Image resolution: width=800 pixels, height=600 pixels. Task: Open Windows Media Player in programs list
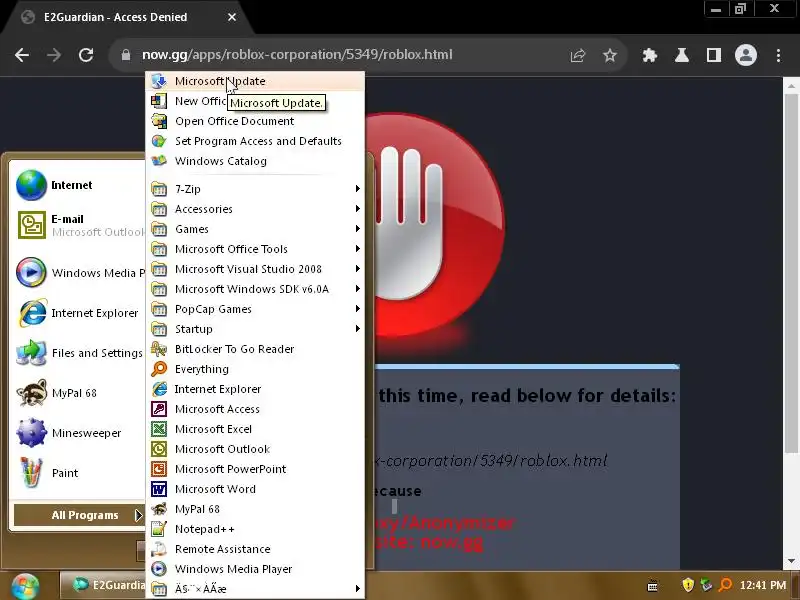click(x=255, y=569)
